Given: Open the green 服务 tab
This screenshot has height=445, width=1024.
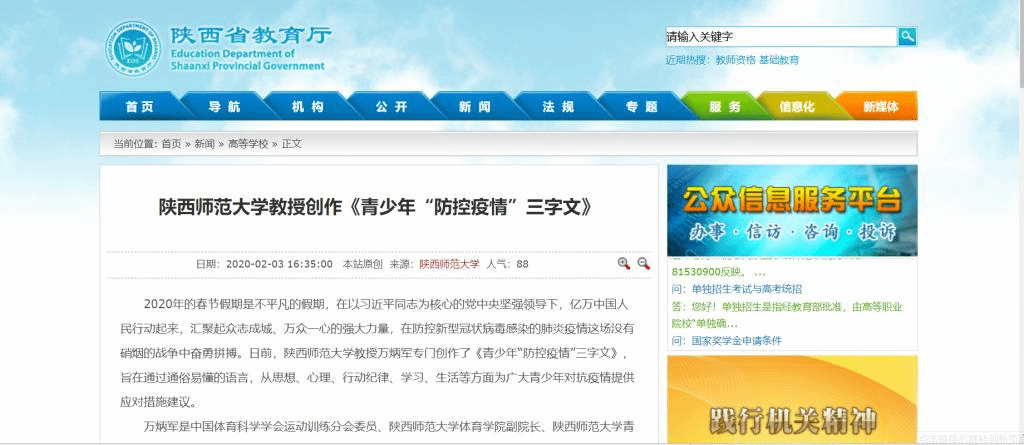Looking at the screenshot, I should click(724, 107).
